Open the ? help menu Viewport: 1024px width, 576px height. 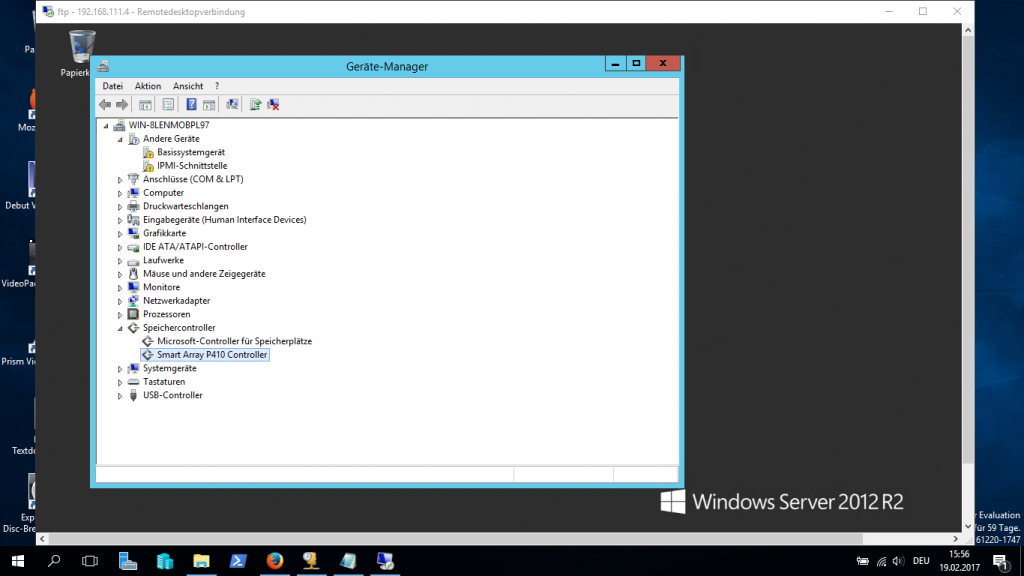217,86
